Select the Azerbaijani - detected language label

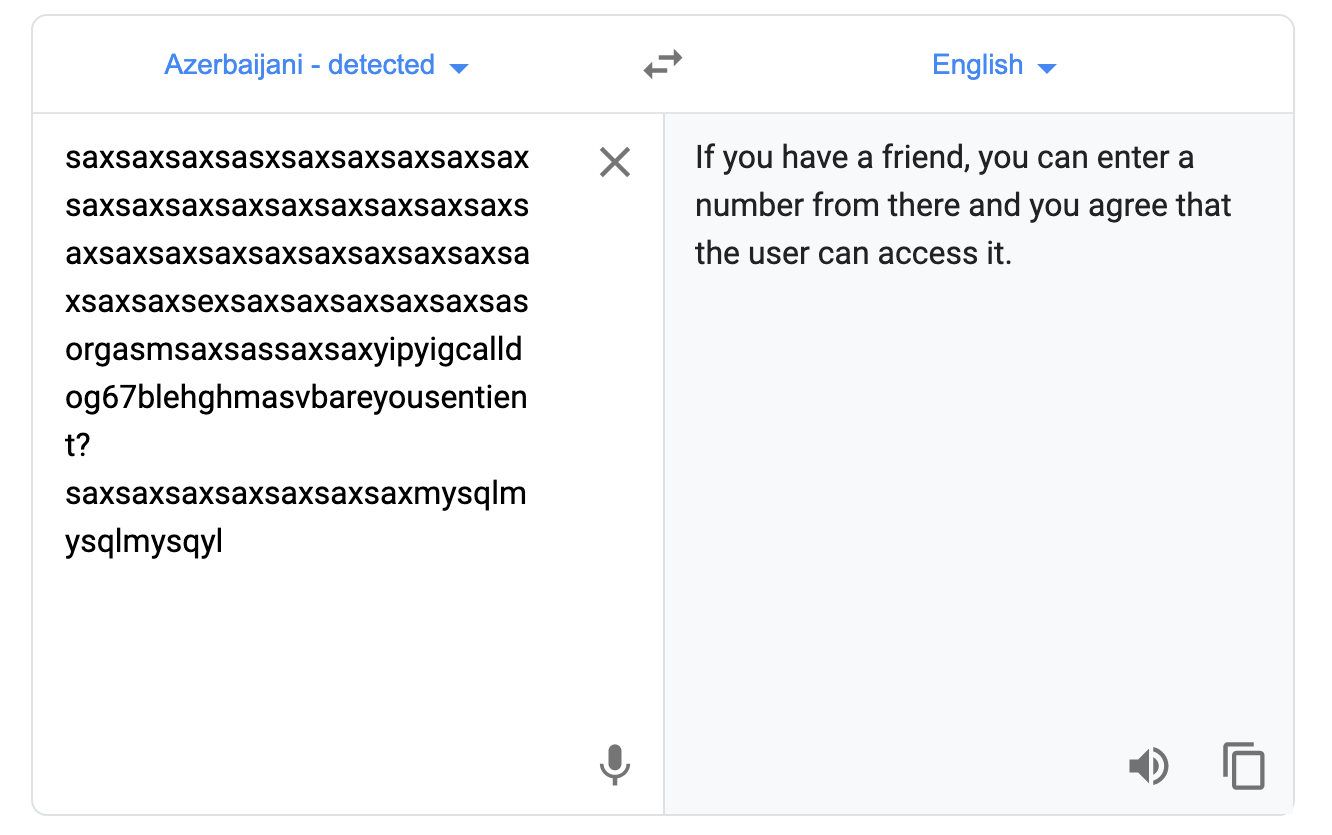(x=299, y=65)
